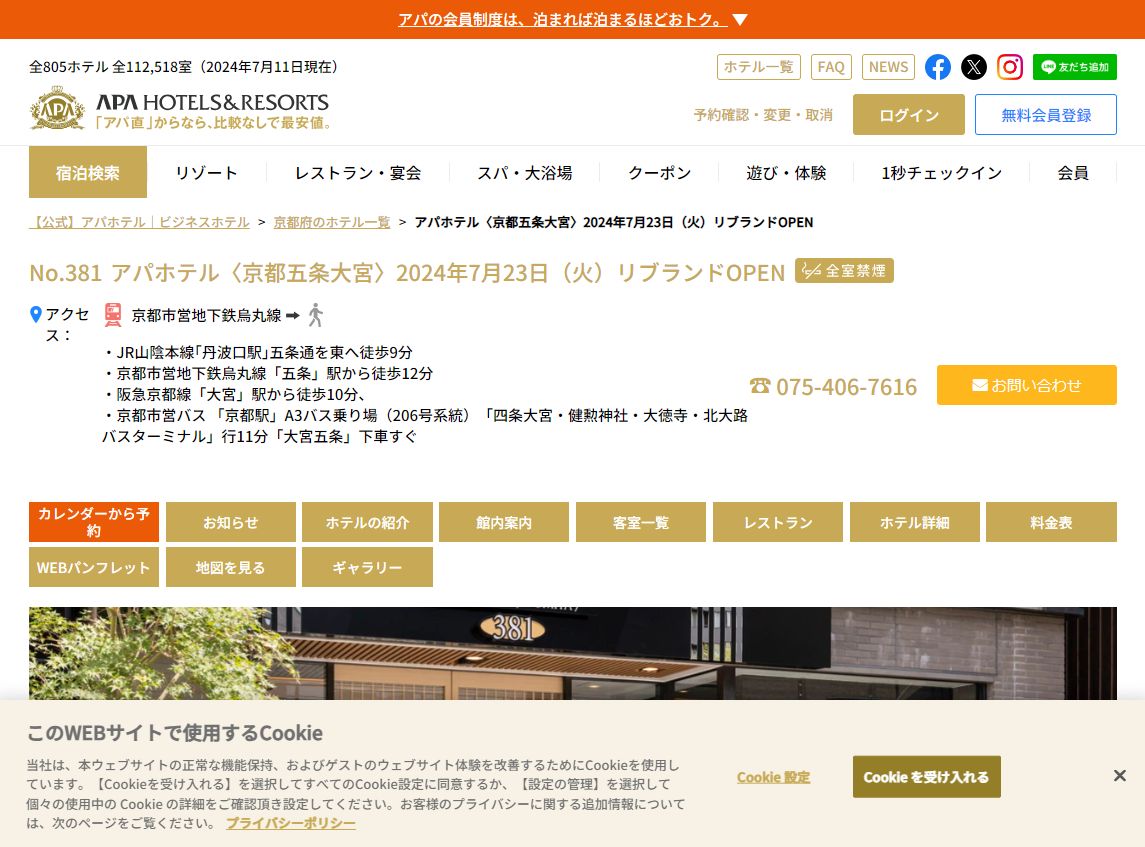The width and height of the screenshot is (1145, 847).
Task: Click the お問い合わせ button
Action: click(x=1027, y=385)
